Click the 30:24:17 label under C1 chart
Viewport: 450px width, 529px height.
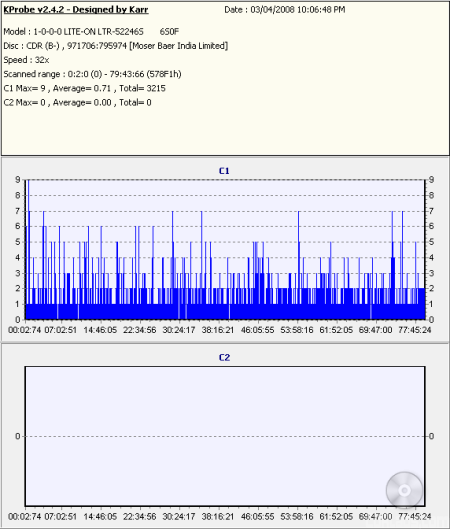coord(179,330)
